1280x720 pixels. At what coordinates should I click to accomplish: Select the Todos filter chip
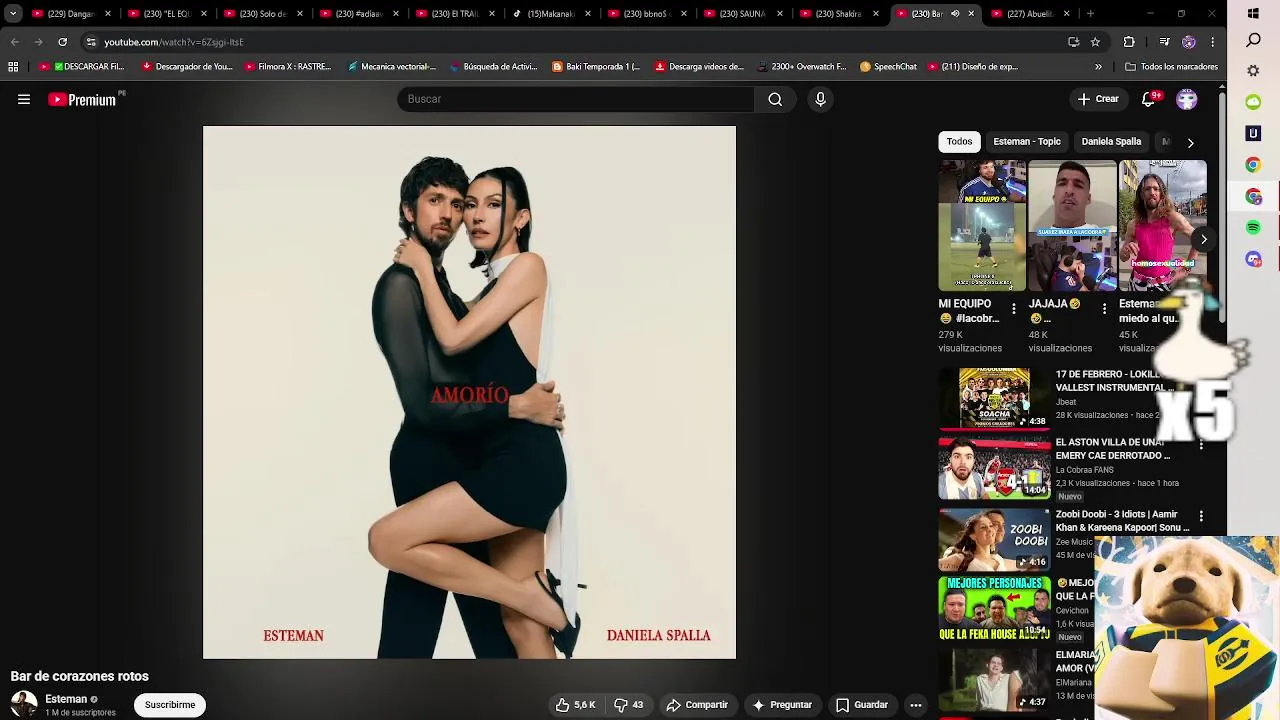[x=959, y=142]
